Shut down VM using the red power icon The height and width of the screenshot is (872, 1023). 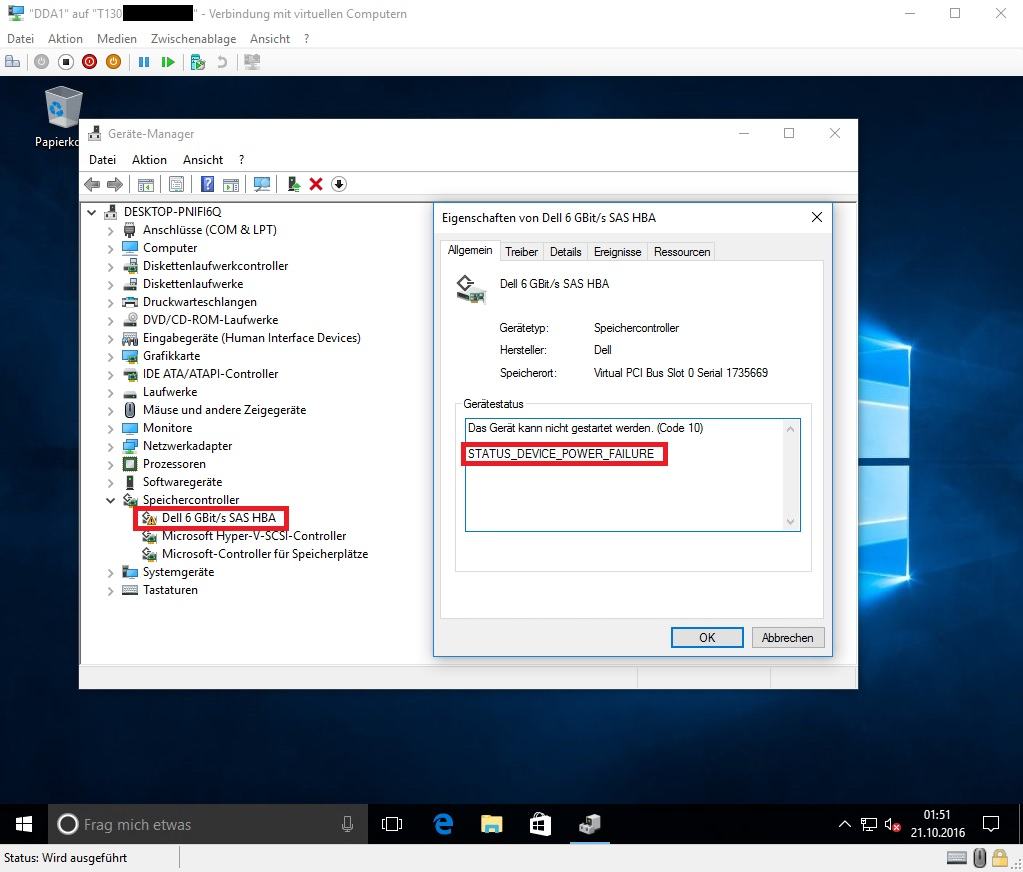(90, 62)
